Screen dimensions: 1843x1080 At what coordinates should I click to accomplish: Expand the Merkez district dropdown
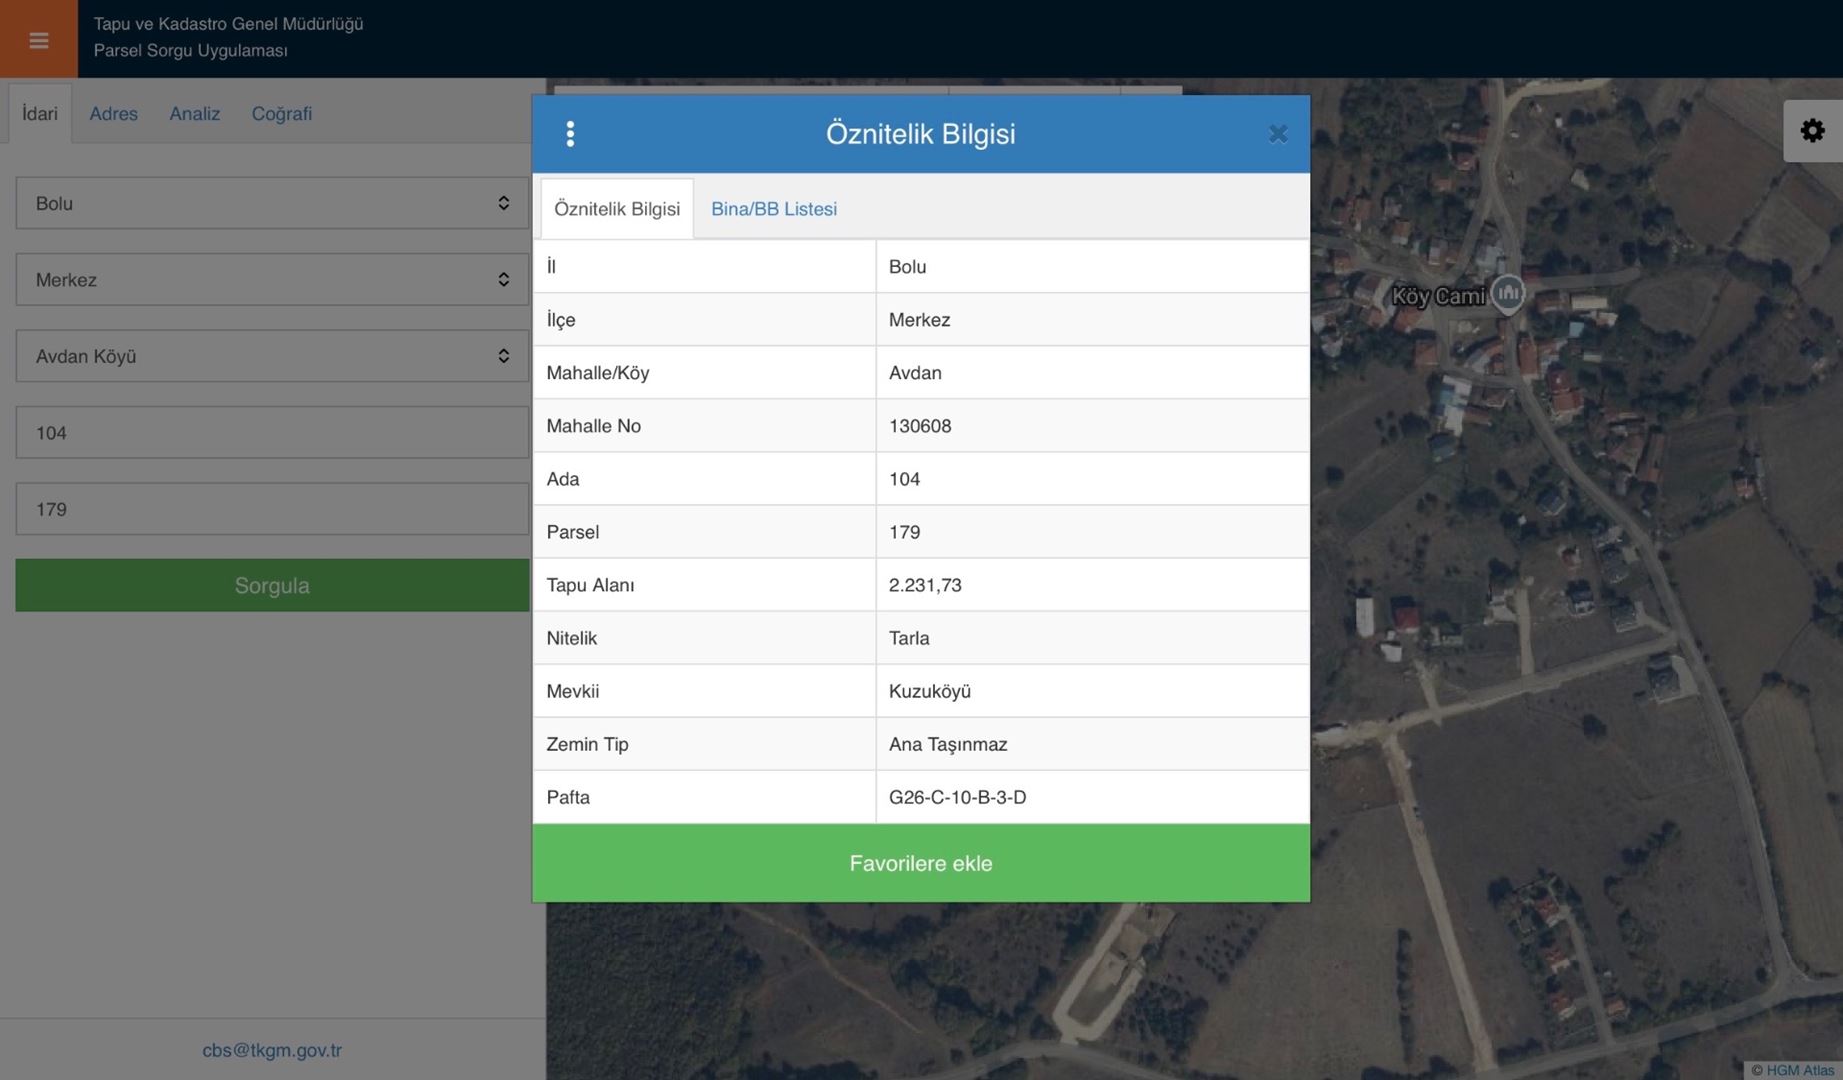272,280
